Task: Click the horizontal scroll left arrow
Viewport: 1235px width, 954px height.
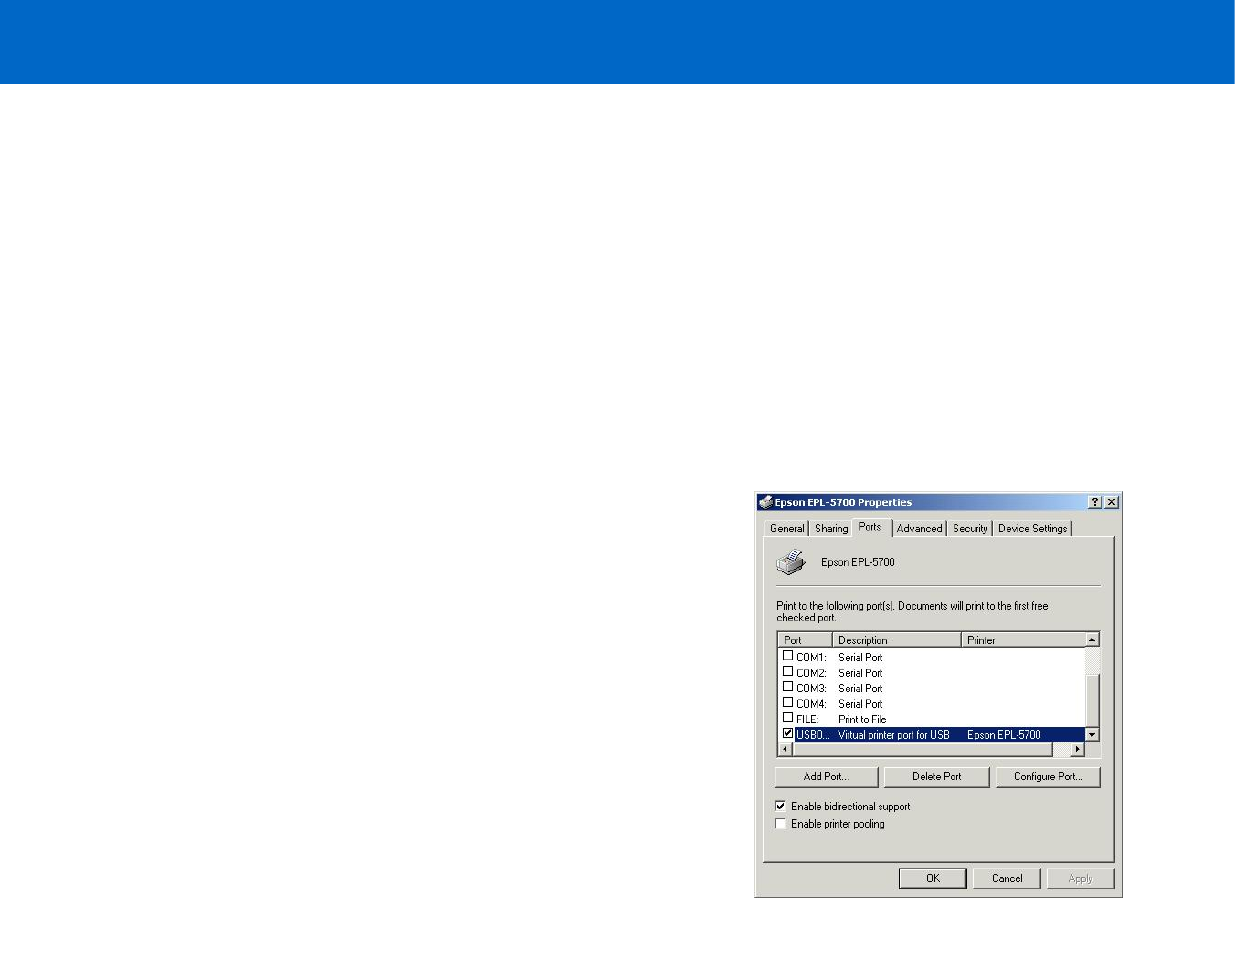Action: point(785,749)
